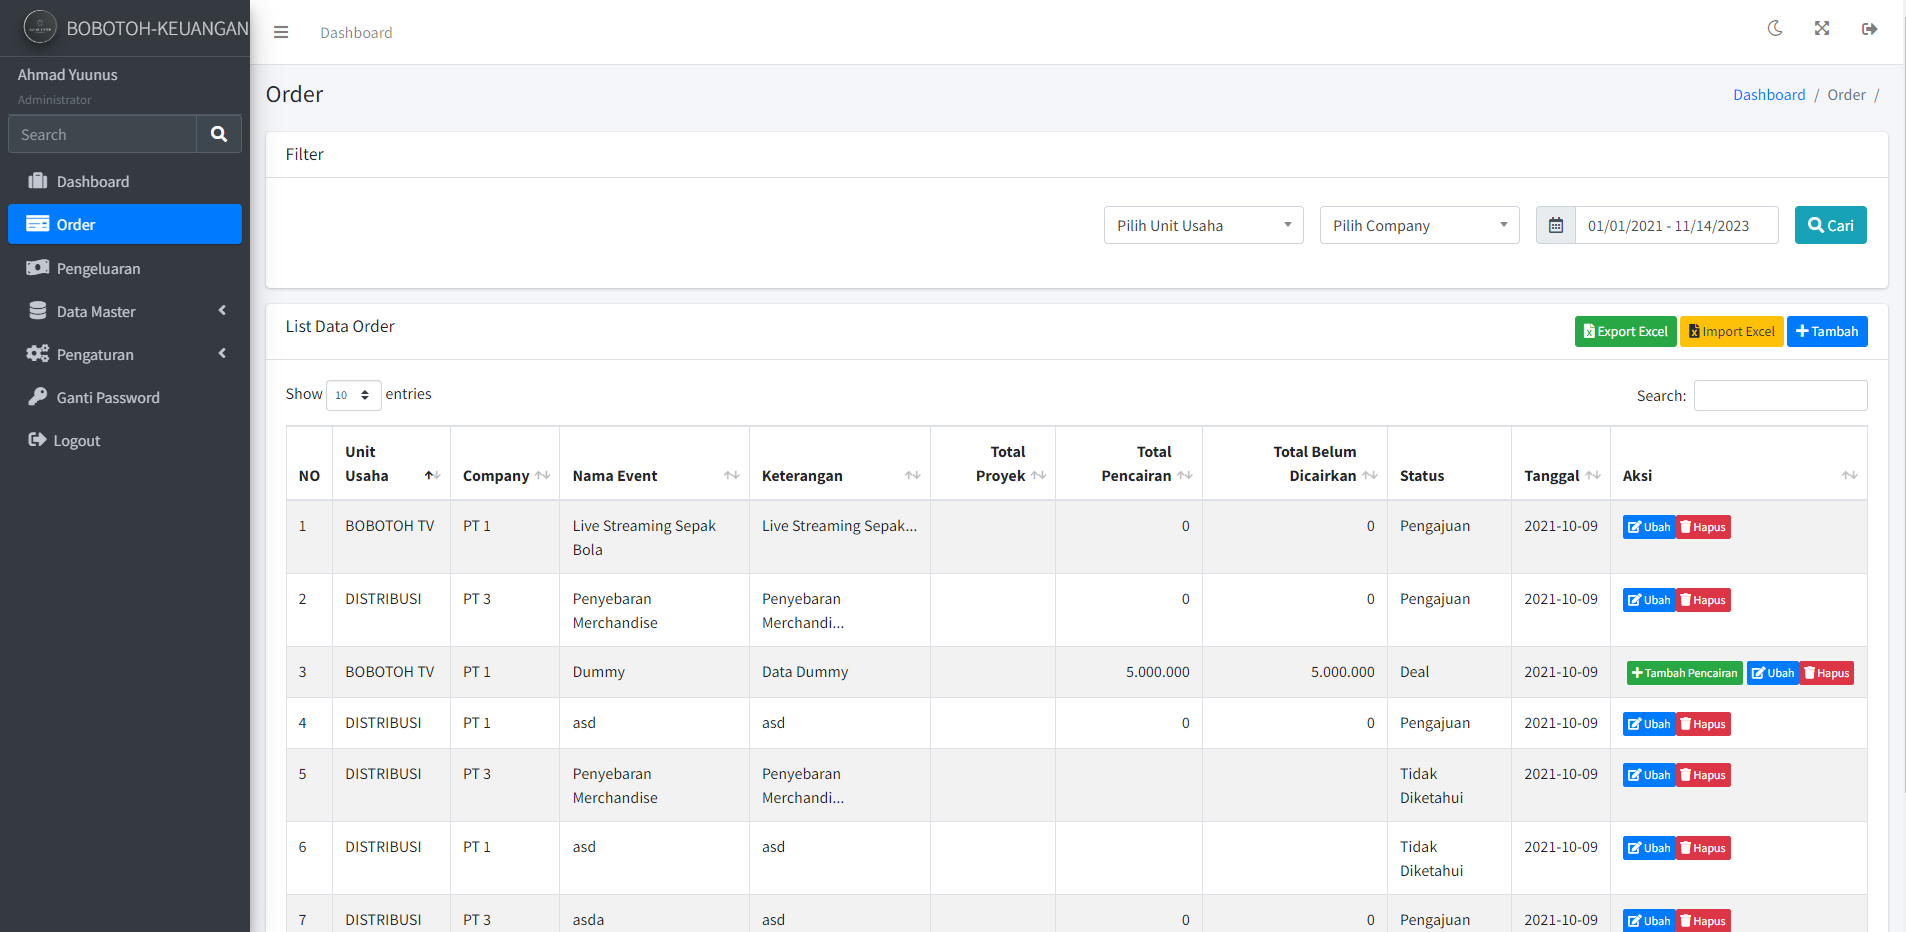Toggle the sidebar hamburger menu
Viewport: 1906px width, 932px height.
pyautogui.click(x=281, y=32)
